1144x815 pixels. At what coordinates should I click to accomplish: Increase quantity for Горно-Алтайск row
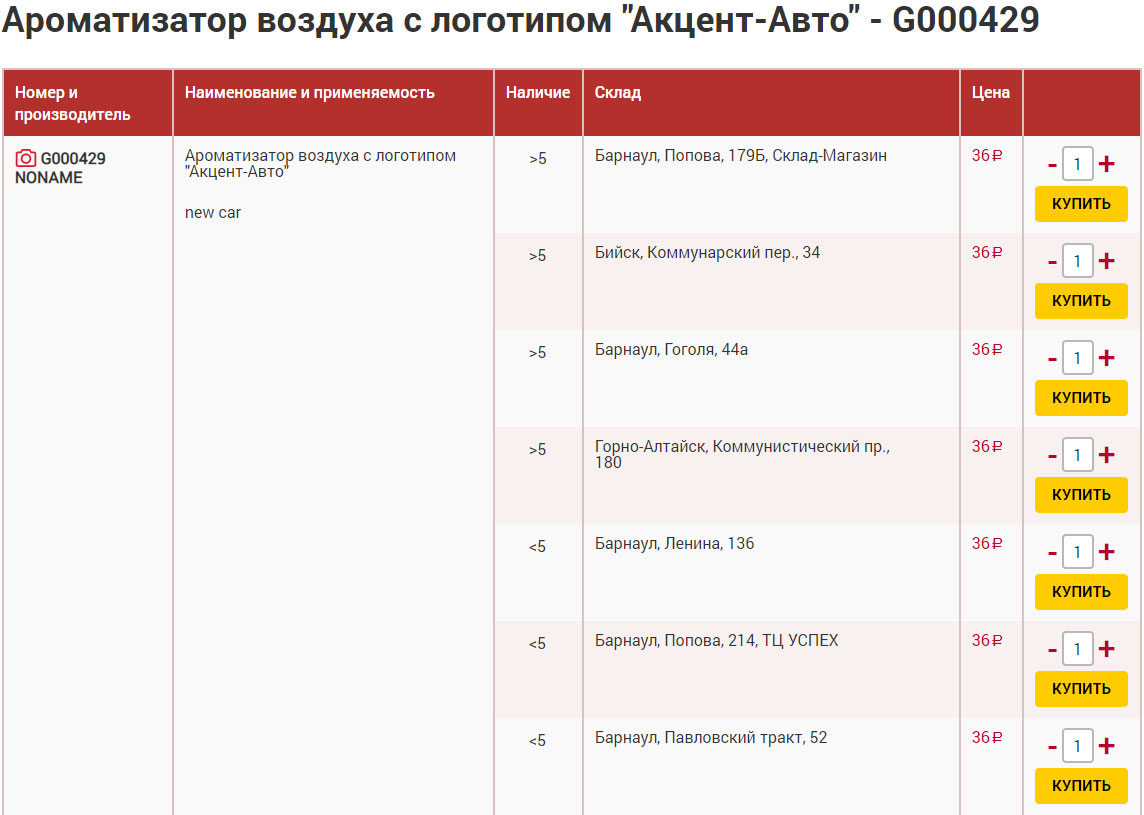[x=1106, y=455]
